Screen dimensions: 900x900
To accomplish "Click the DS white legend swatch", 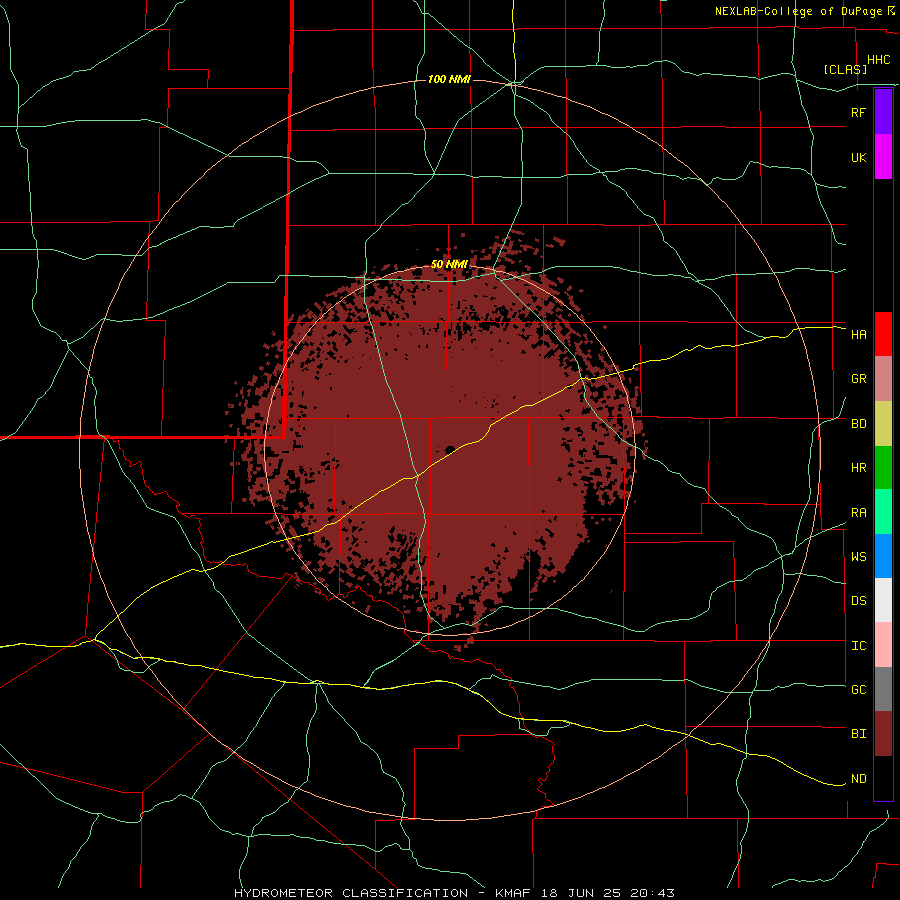I will (883, 600).
